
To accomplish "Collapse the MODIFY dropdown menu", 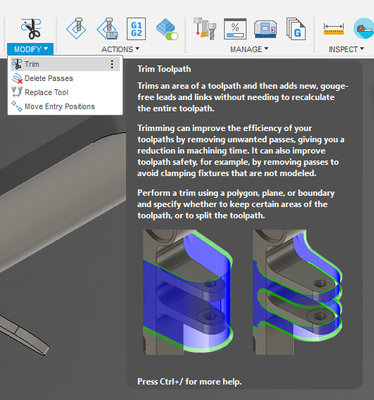I will coord(30,49).
